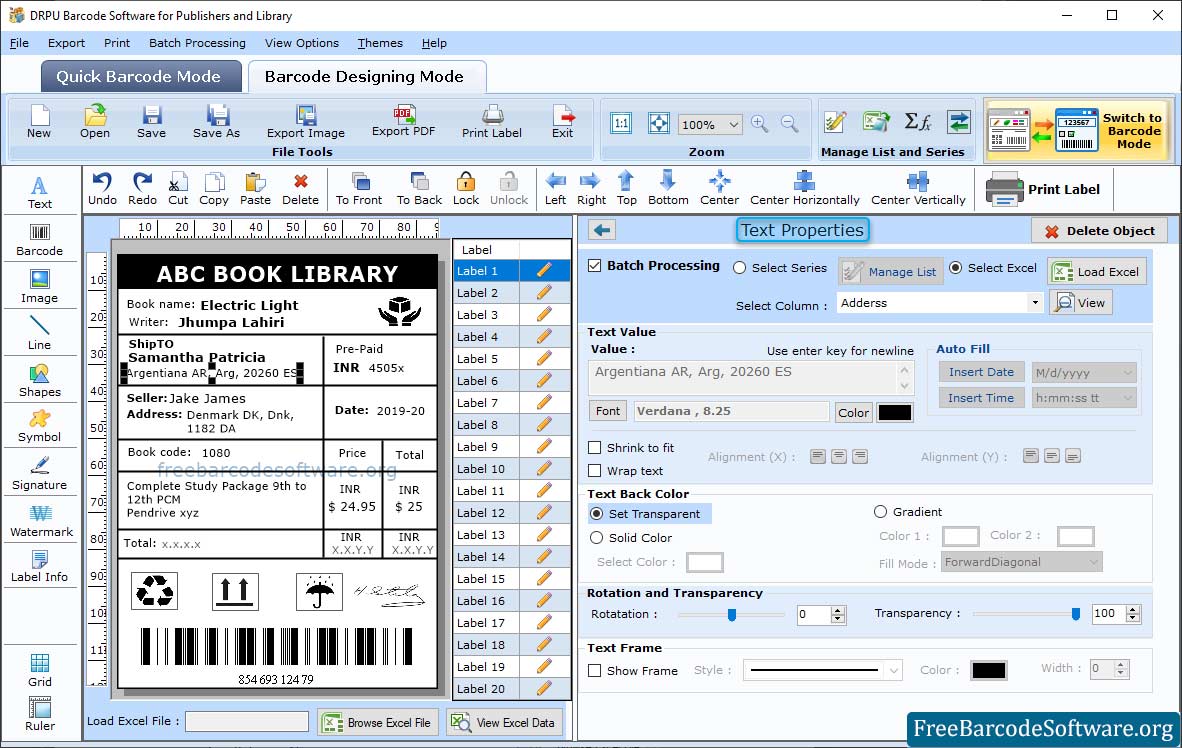Click the Manage List button
This screenshot has height=748, width=1182.
(x=890, y=271)
